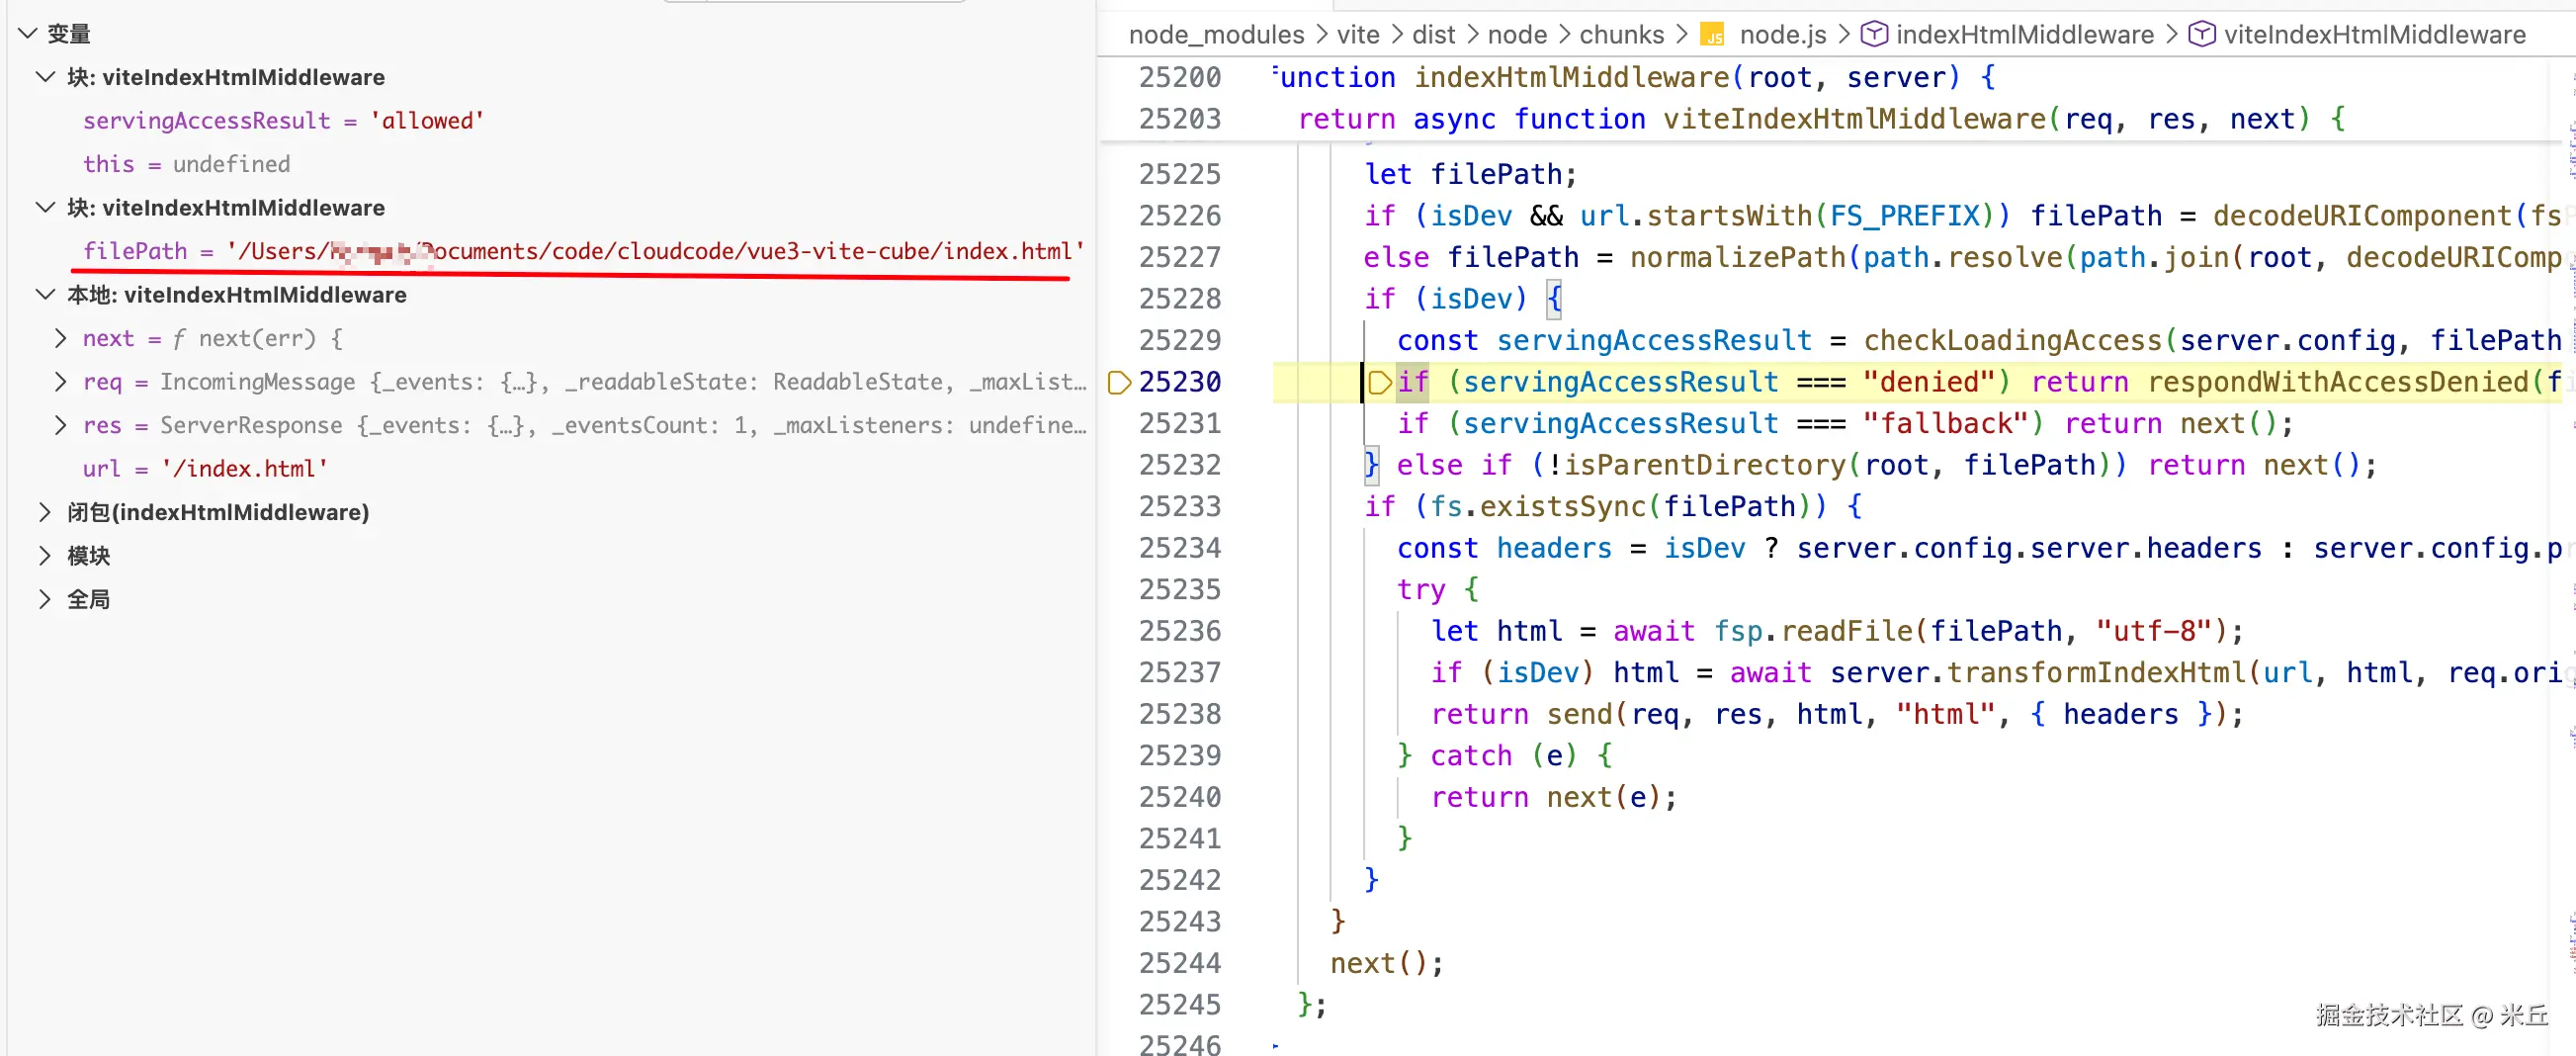Expand the 模块 module scope
Viewport: 2576px width, 1056px height.
[x=45, y=556]
